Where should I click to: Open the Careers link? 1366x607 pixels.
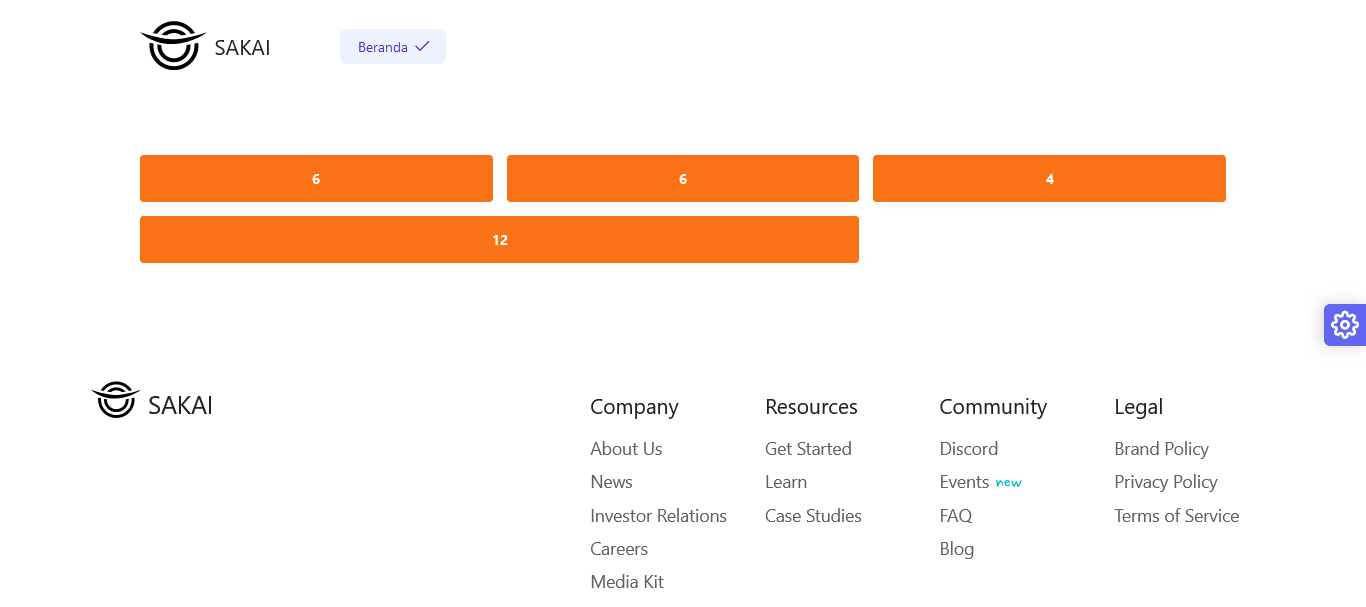tap(619, 549)
